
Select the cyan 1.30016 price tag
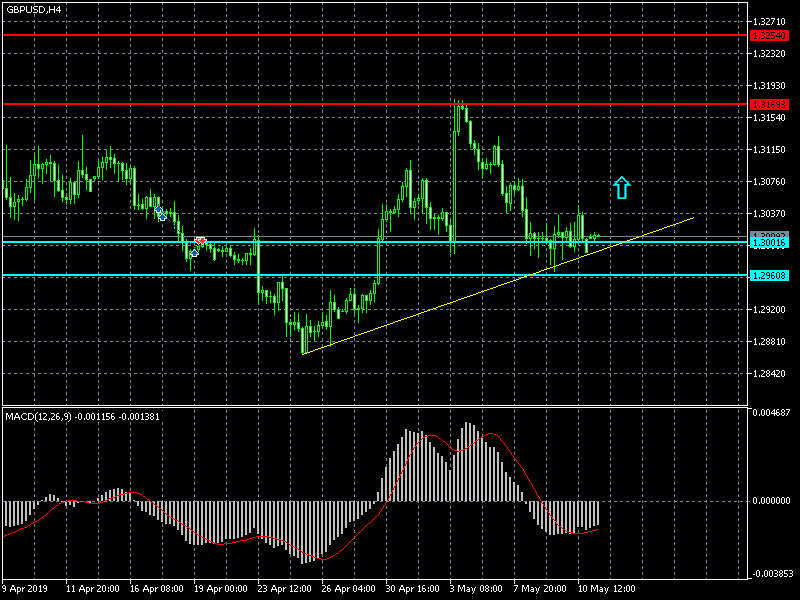point(768,243)
